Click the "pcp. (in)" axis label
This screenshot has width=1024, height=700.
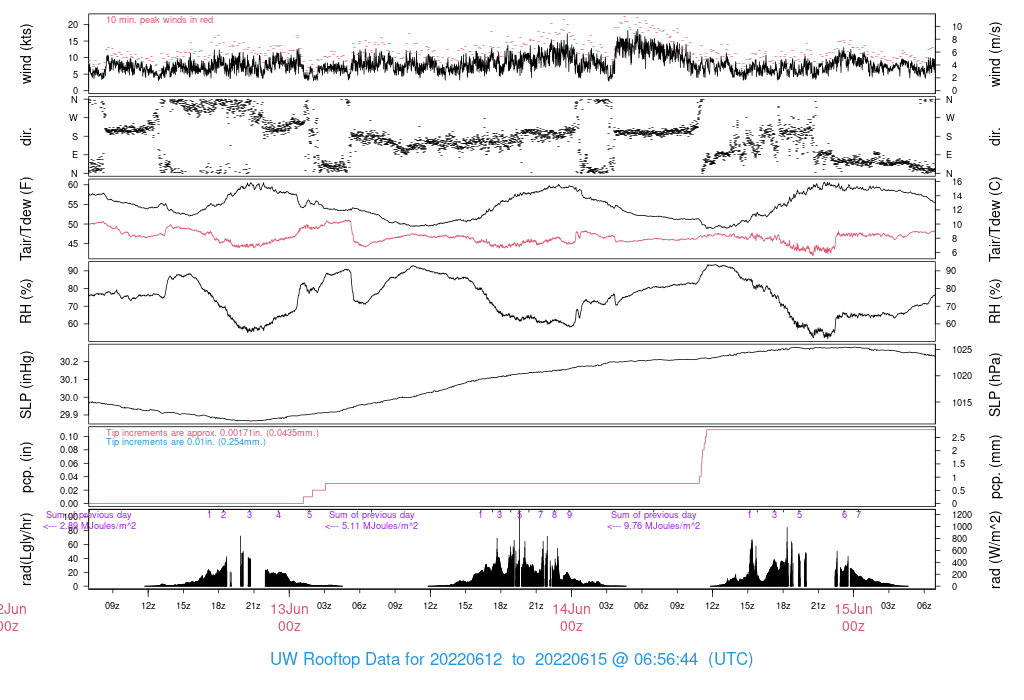26,467
